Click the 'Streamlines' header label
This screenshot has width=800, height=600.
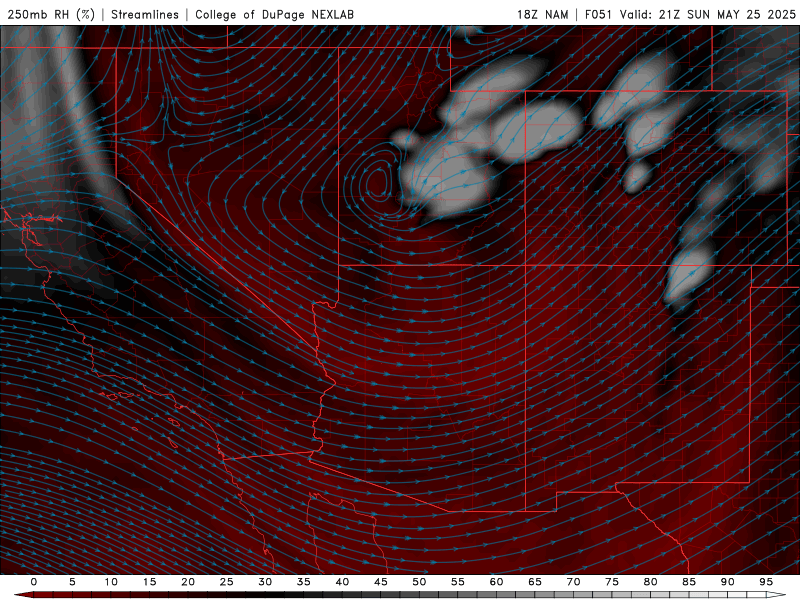point(145,14)
